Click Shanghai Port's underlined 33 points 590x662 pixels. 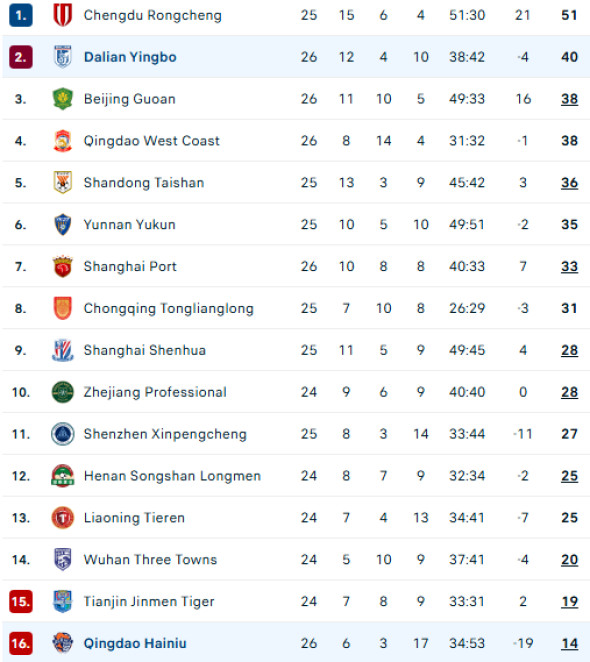point(569,266)
